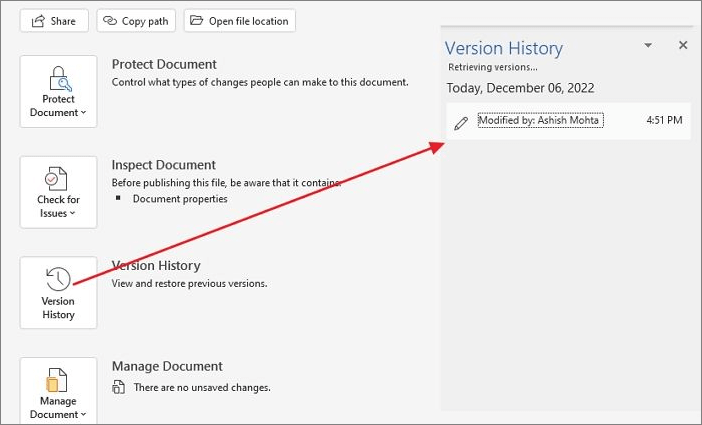Viewport: 702px width, 425px height.
Task: Select the 4:51 PM version timestamp
Action: 664,121
